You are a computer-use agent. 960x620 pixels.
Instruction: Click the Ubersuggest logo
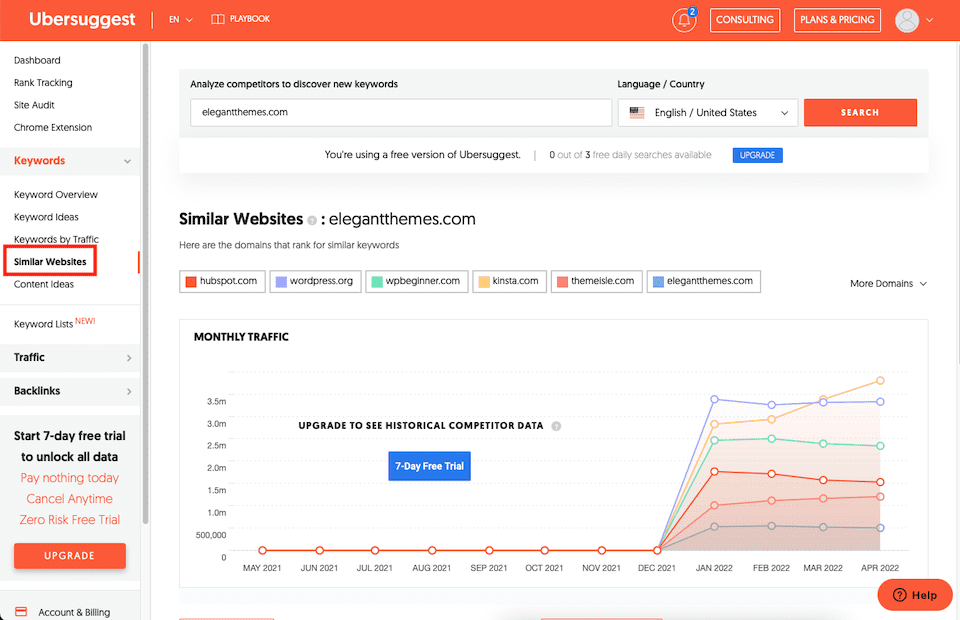click(82, 19)
